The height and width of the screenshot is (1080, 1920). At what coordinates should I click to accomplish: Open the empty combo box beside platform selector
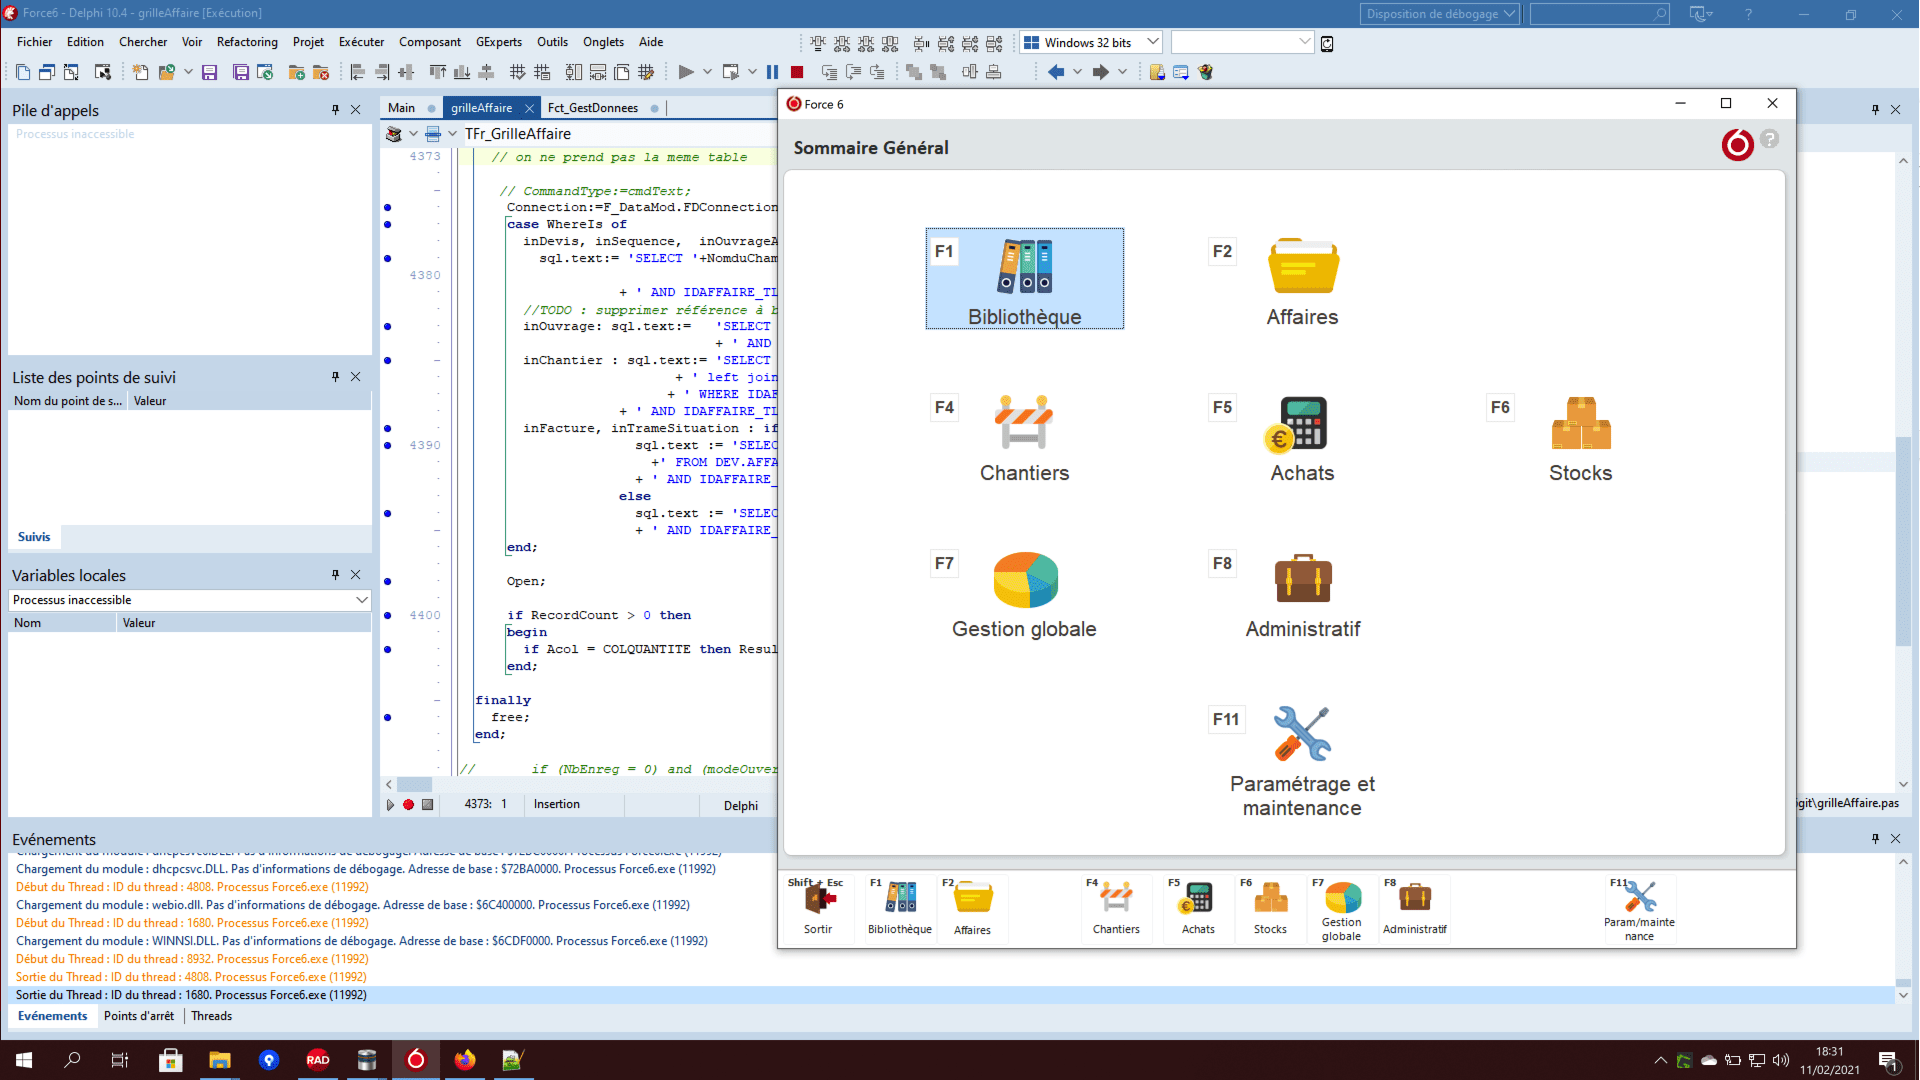(x=1242, y=42)
